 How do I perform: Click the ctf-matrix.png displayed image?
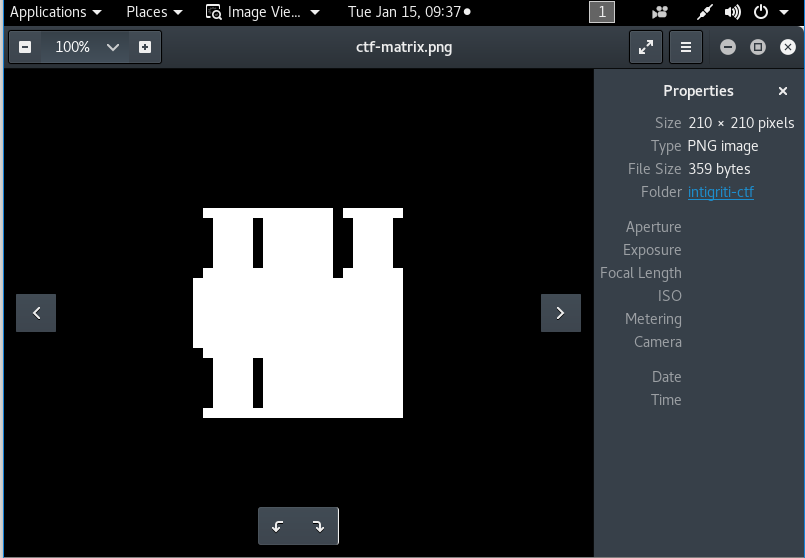(x=298, y=313)
